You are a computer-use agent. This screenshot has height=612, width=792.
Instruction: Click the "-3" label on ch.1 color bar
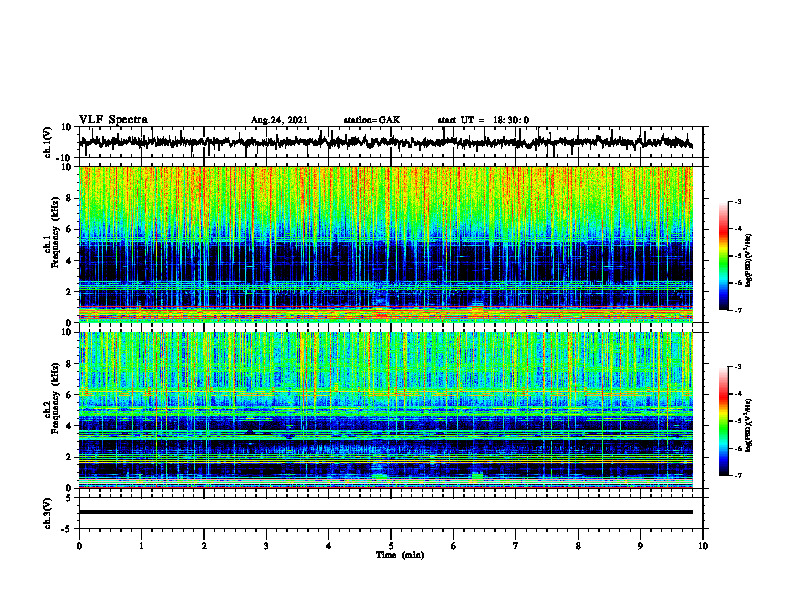[737, 201]
